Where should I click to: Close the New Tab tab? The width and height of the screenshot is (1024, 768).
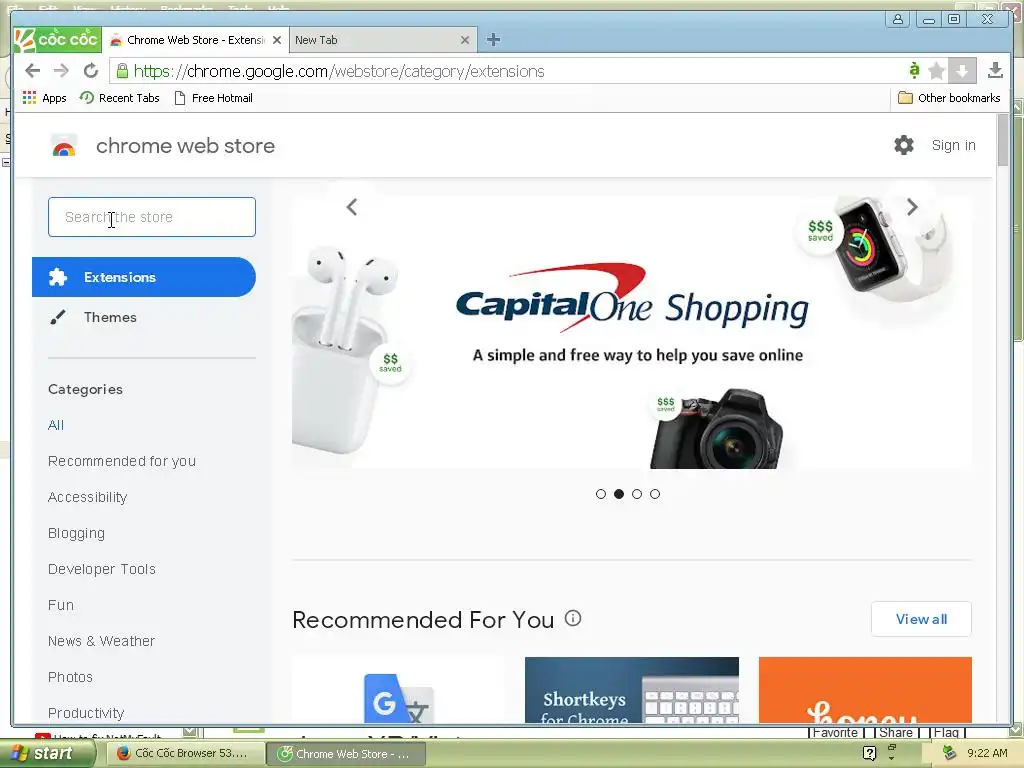tap(464, 40)
